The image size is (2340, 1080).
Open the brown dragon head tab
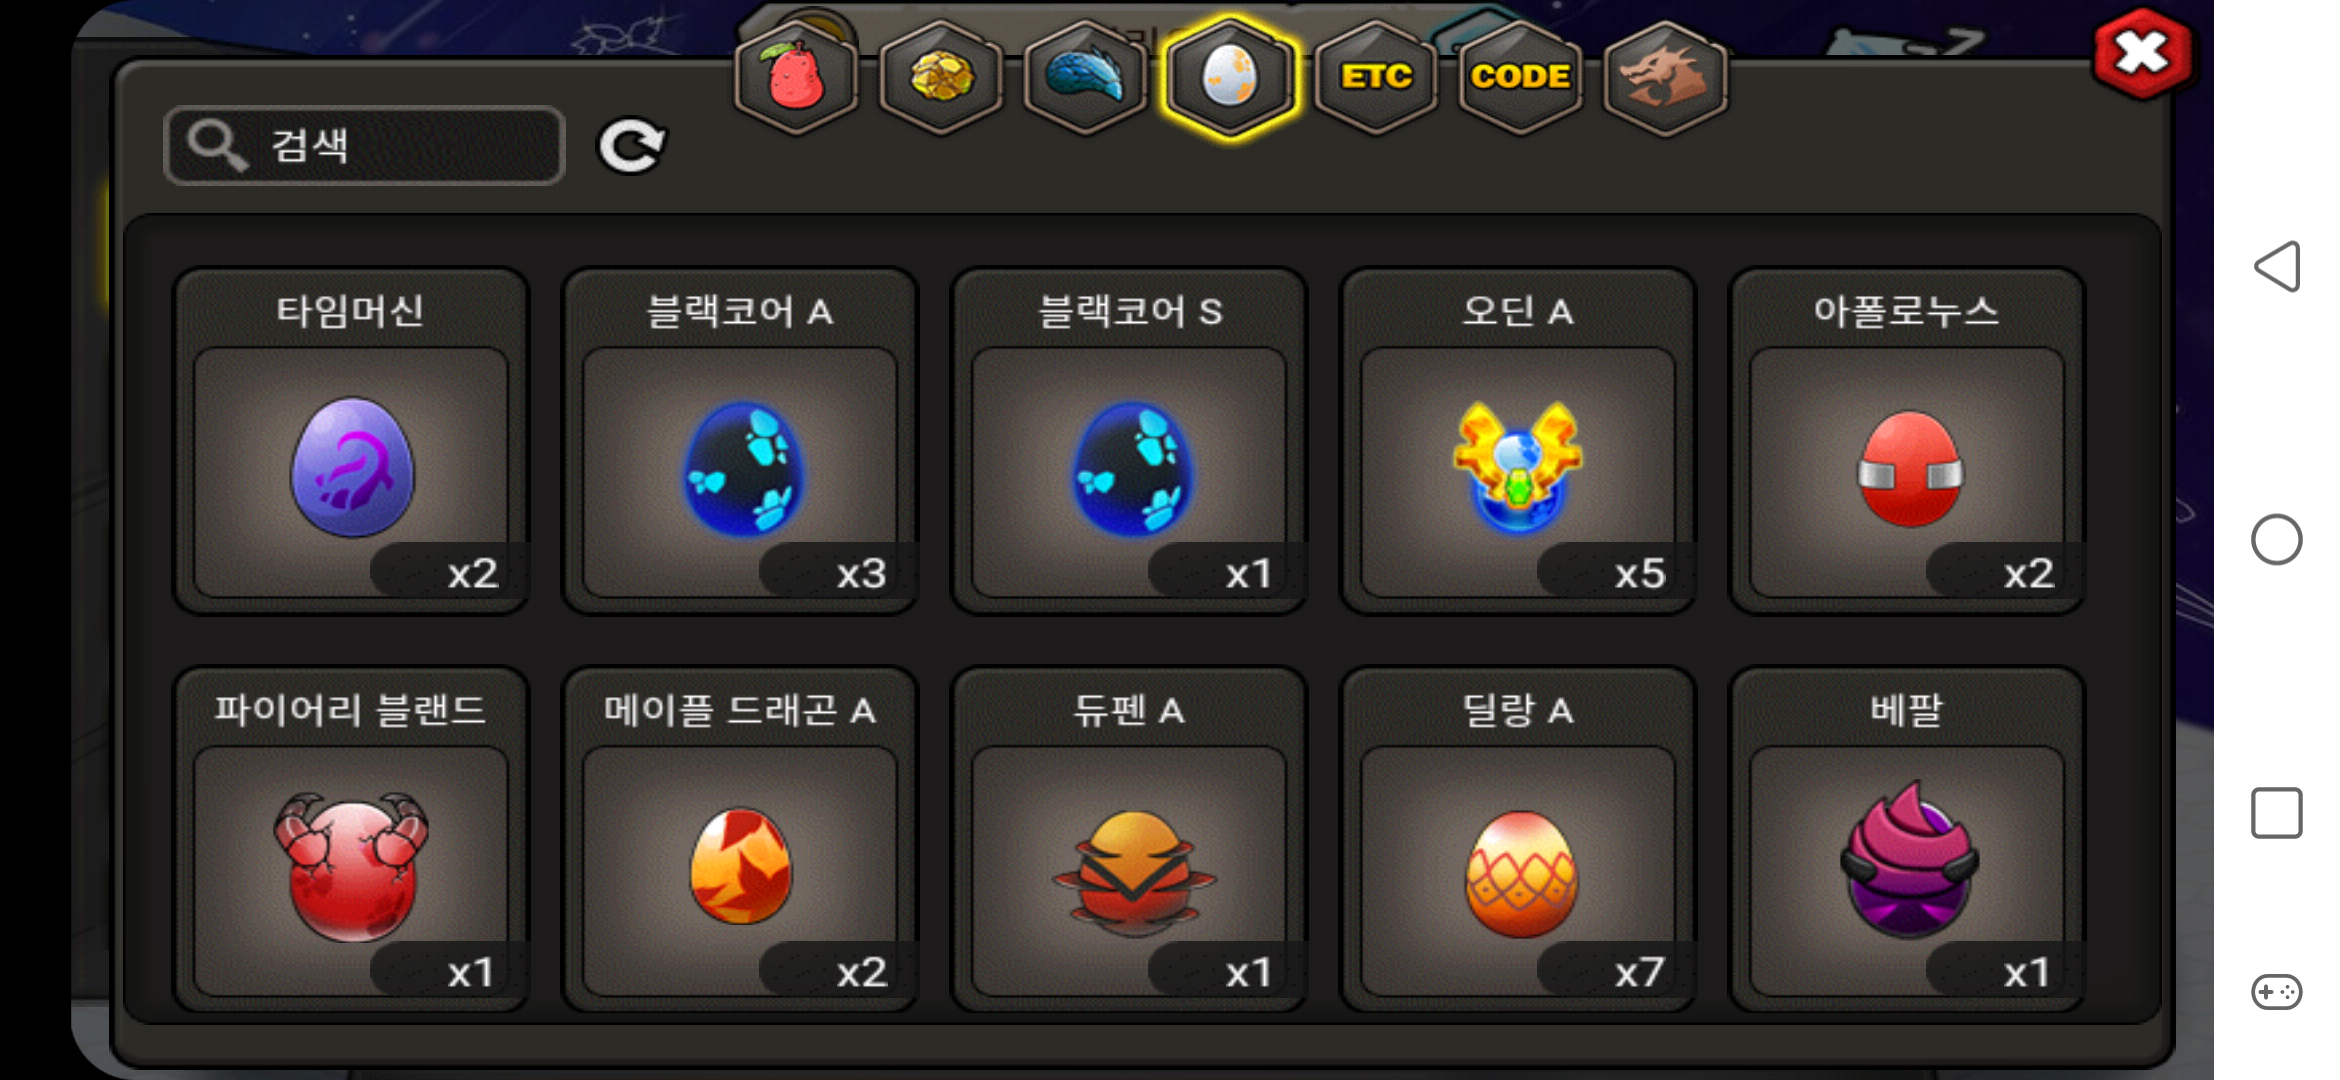coord(1665,78)
